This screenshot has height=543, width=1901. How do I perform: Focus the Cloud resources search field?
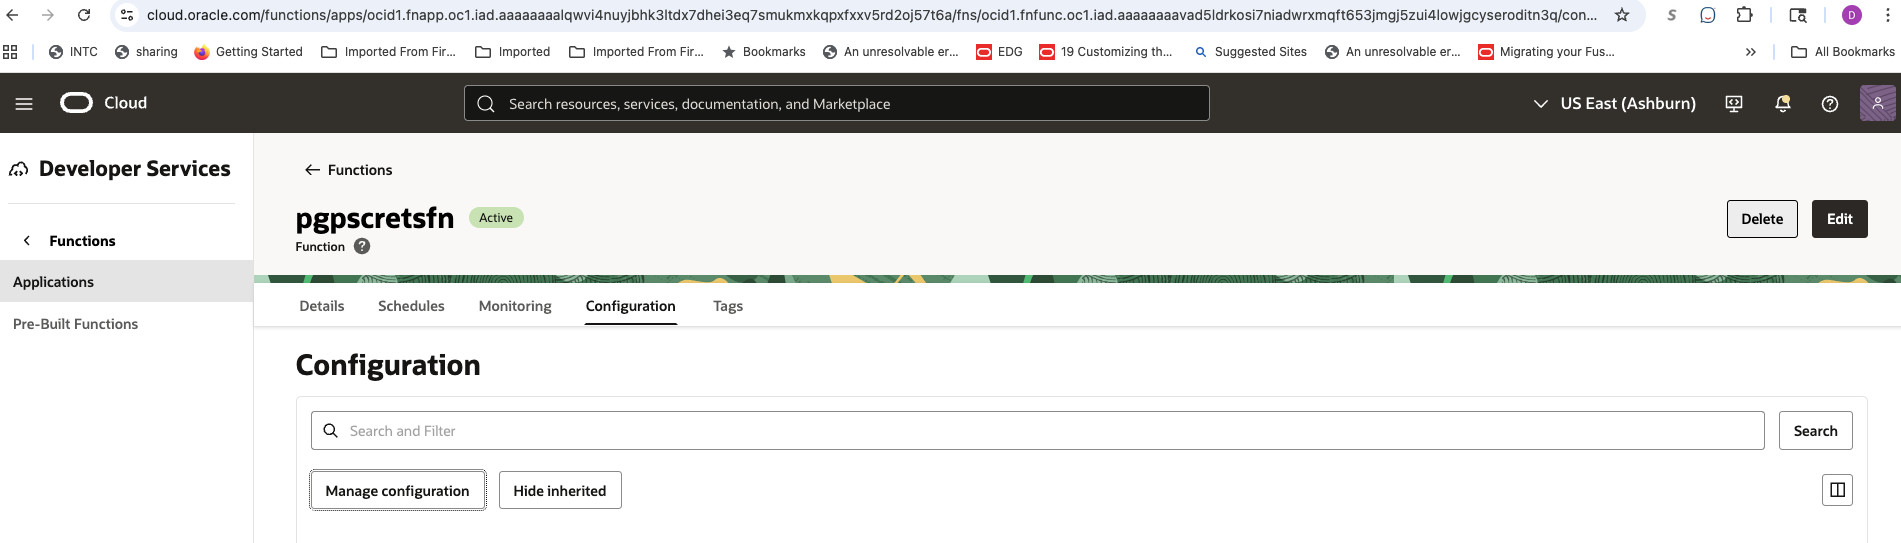tap(837, 103)
